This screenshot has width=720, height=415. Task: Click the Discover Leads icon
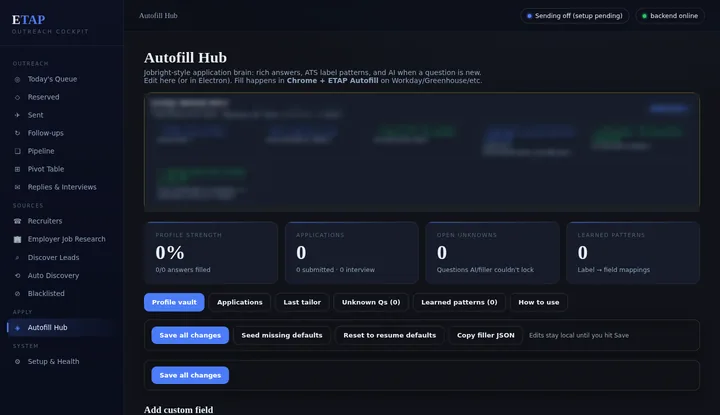[17, 258]
